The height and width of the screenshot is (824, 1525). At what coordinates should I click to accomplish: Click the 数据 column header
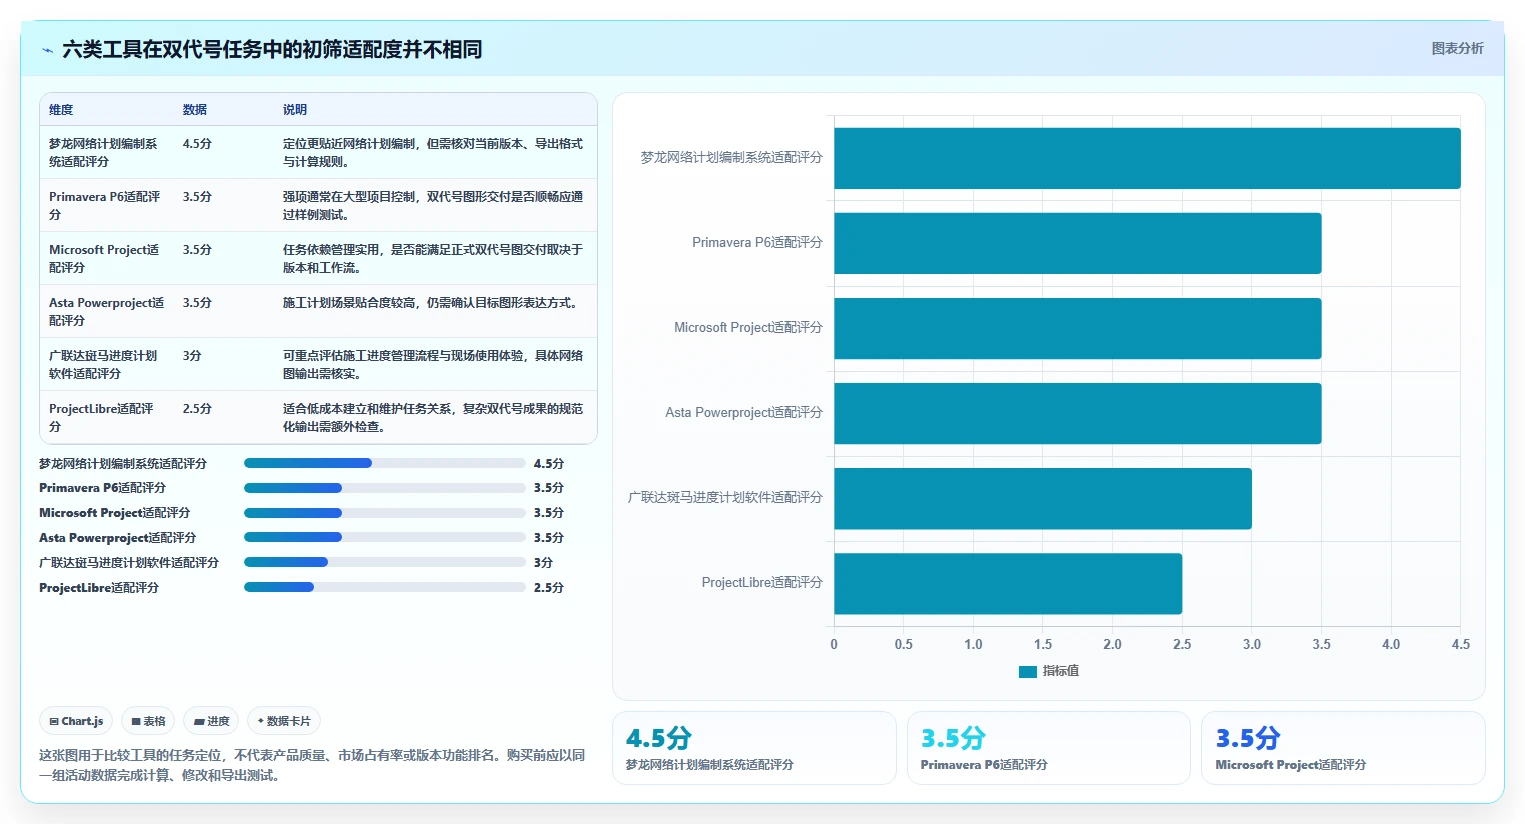pyautogui.click(x=195, y=110)
